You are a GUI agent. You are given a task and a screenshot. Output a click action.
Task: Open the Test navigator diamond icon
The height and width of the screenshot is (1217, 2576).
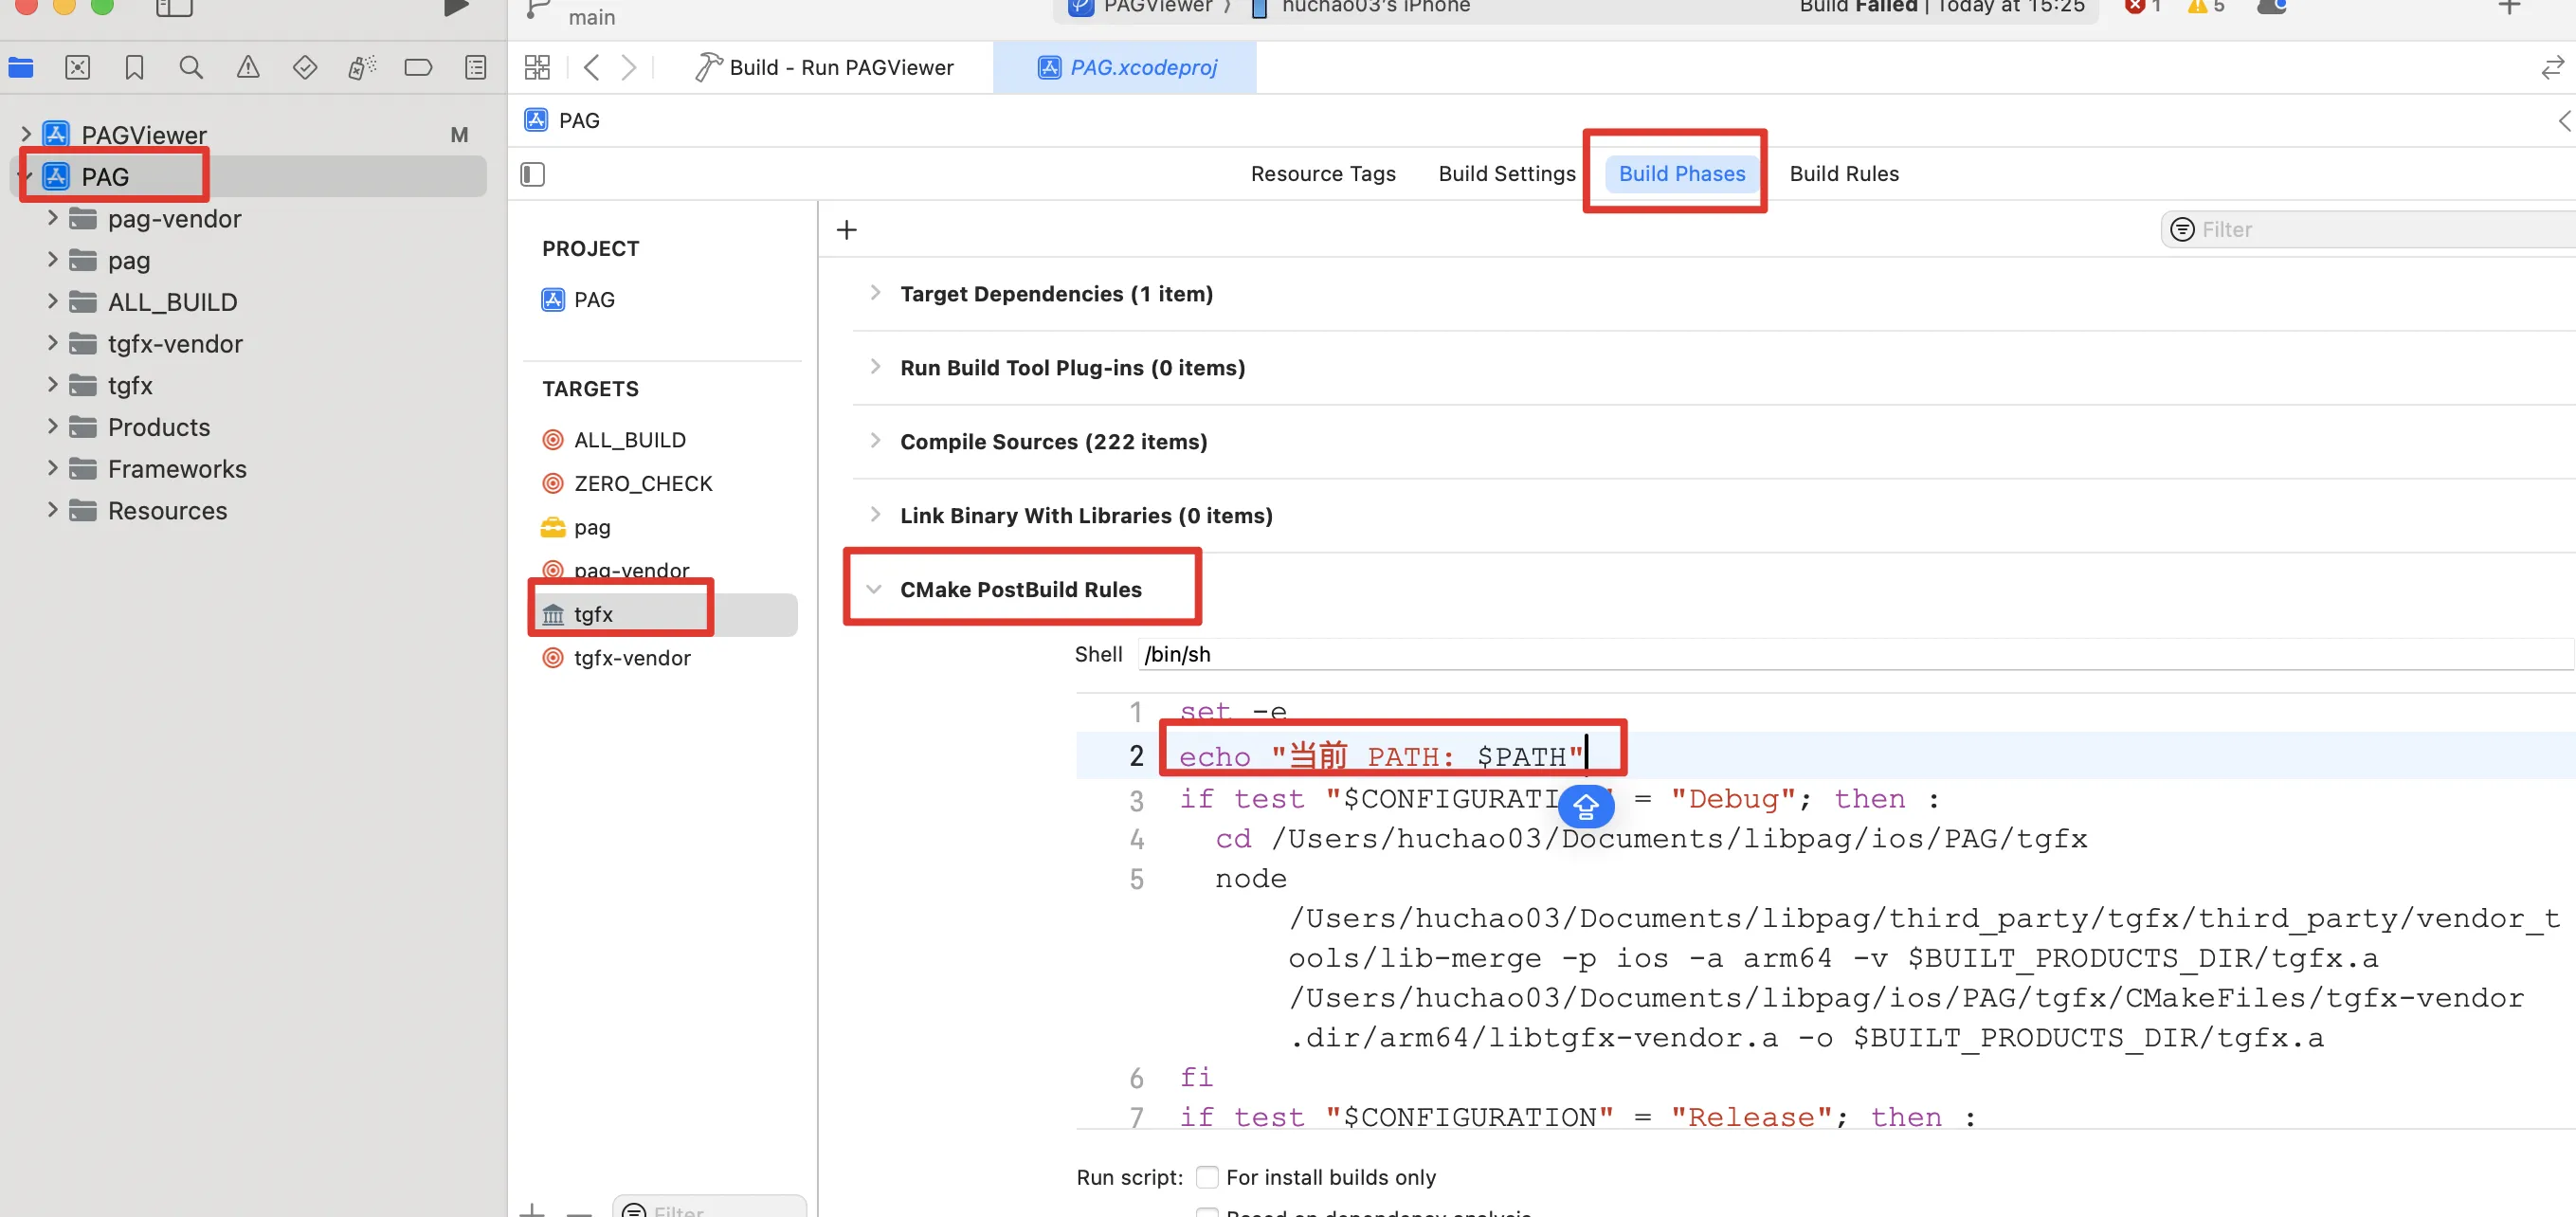tap(305, 68)
